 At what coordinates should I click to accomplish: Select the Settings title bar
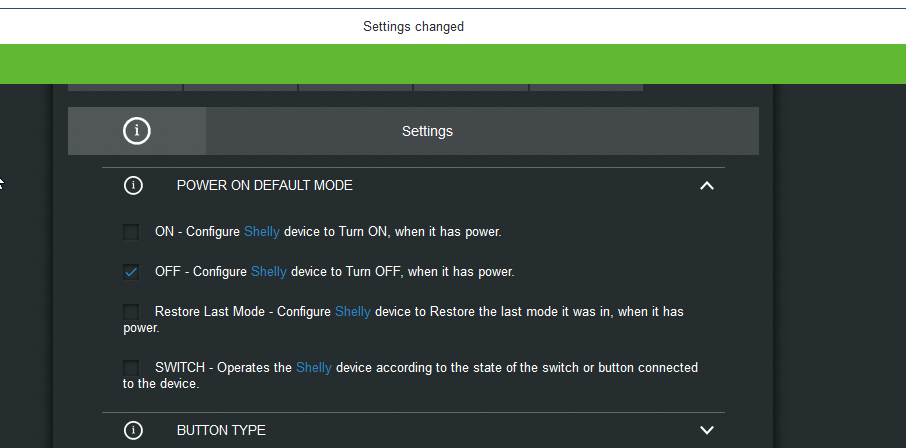pyautogui.click(x=413, y=131)
